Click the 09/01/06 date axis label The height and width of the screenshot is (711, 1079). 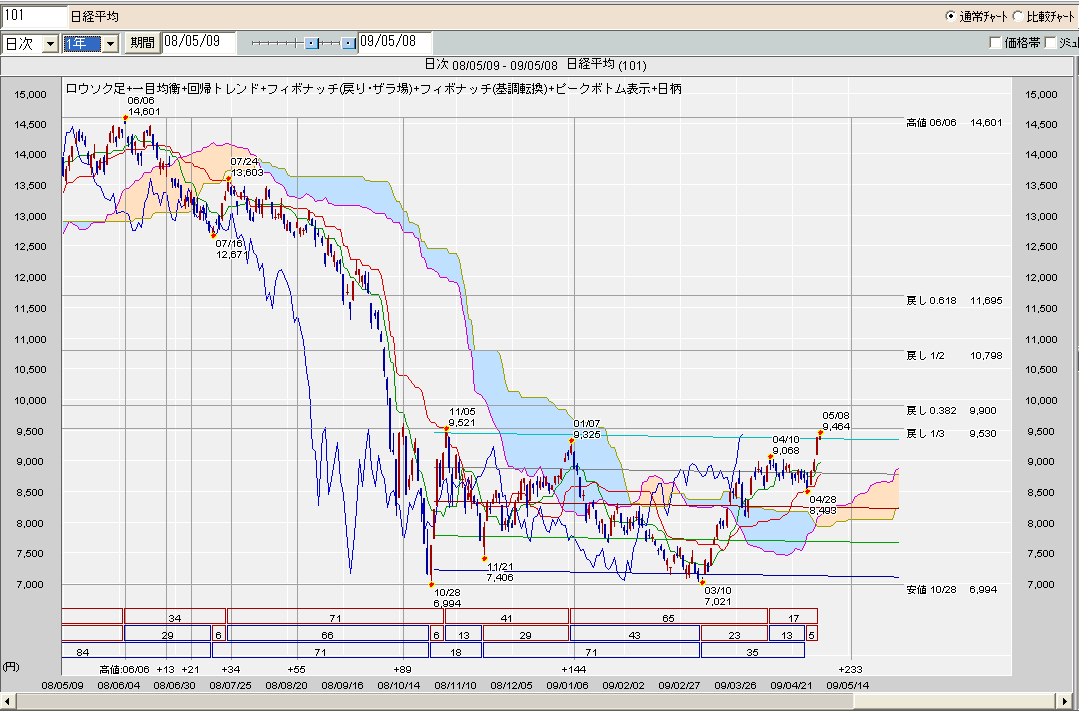click(x=568, y=686)
